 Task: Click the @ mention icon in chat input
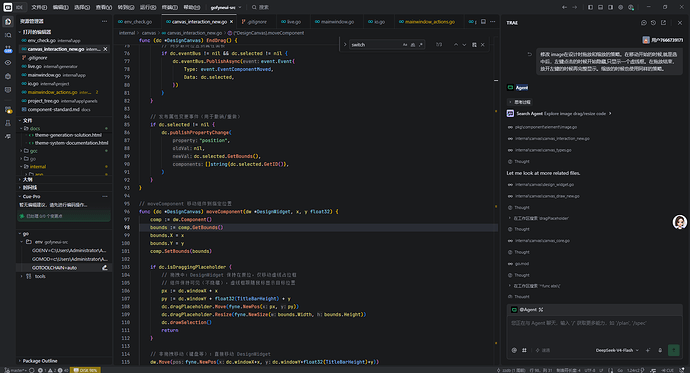tap(514, 351)
